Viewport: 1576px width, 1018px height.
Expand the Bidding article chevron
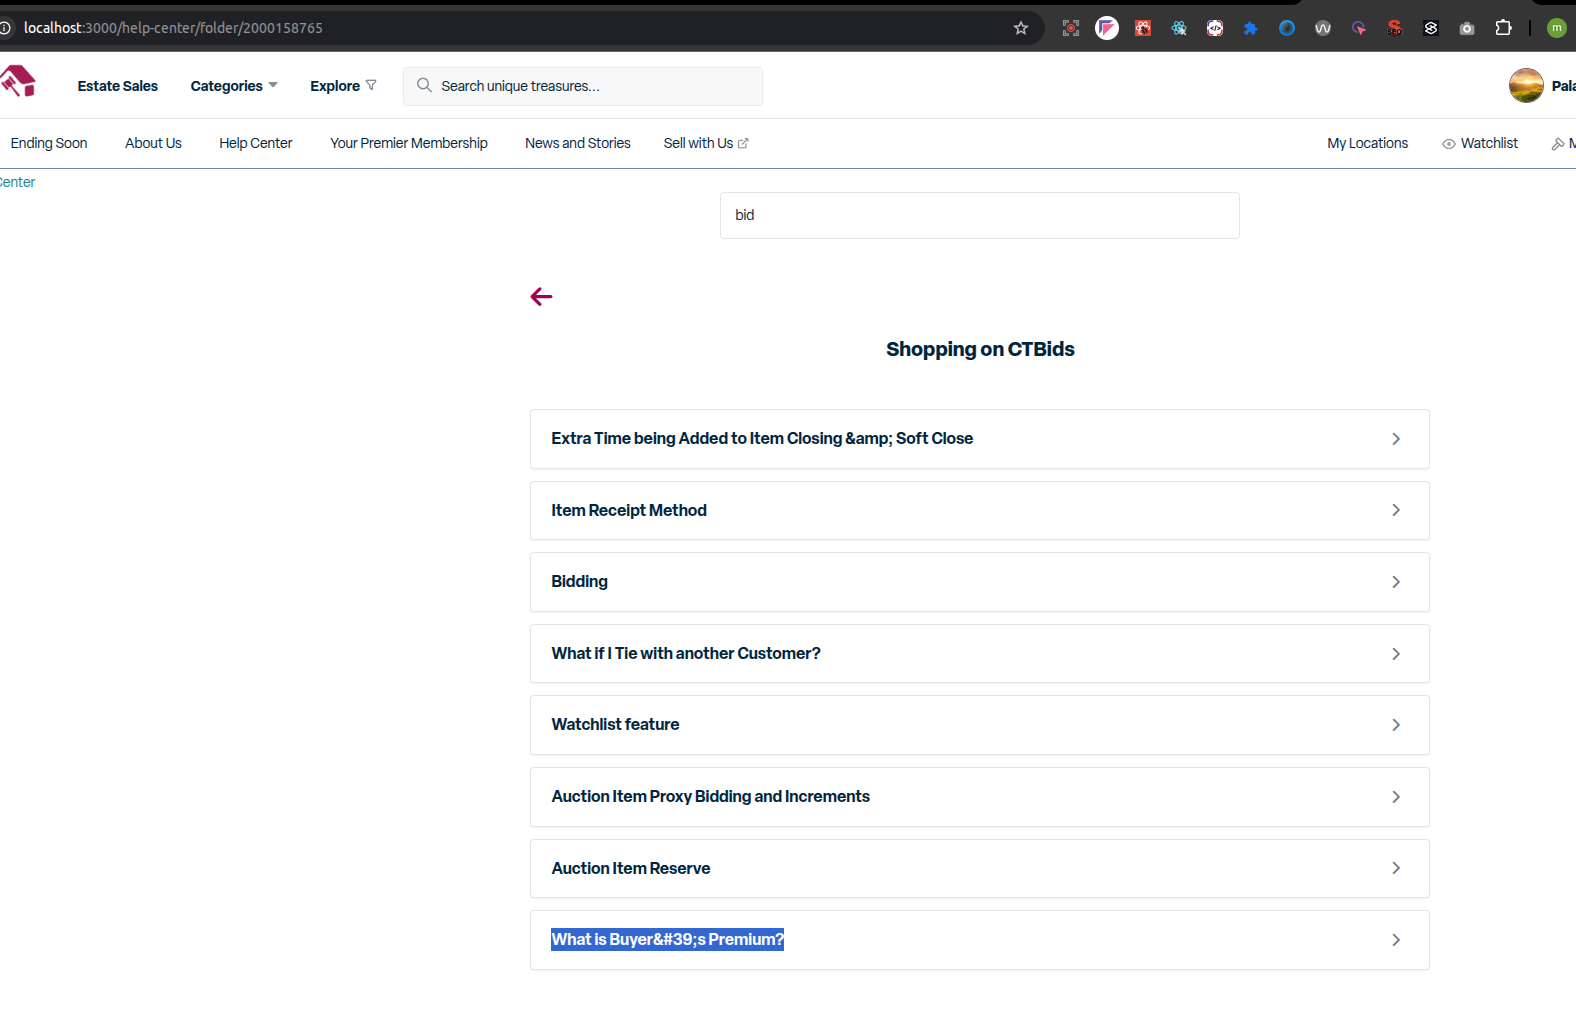pyautogui.click(x=1396, y=582)
